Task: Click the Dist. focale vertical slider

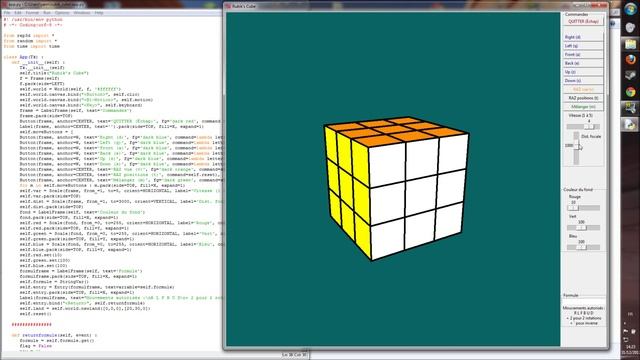Action: point(576,148)
